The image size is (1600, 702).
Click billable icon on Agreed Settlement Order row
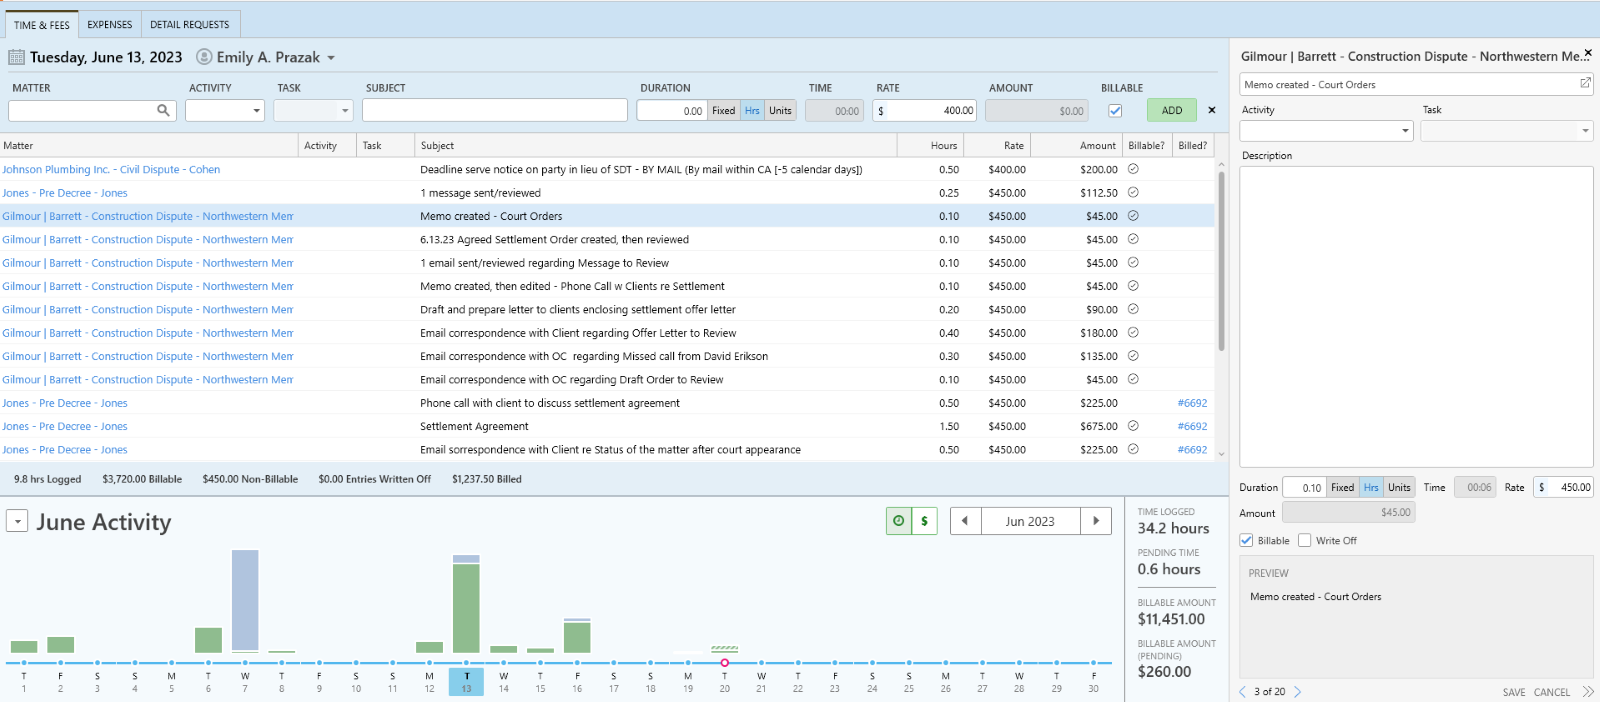coord(1133,239)
